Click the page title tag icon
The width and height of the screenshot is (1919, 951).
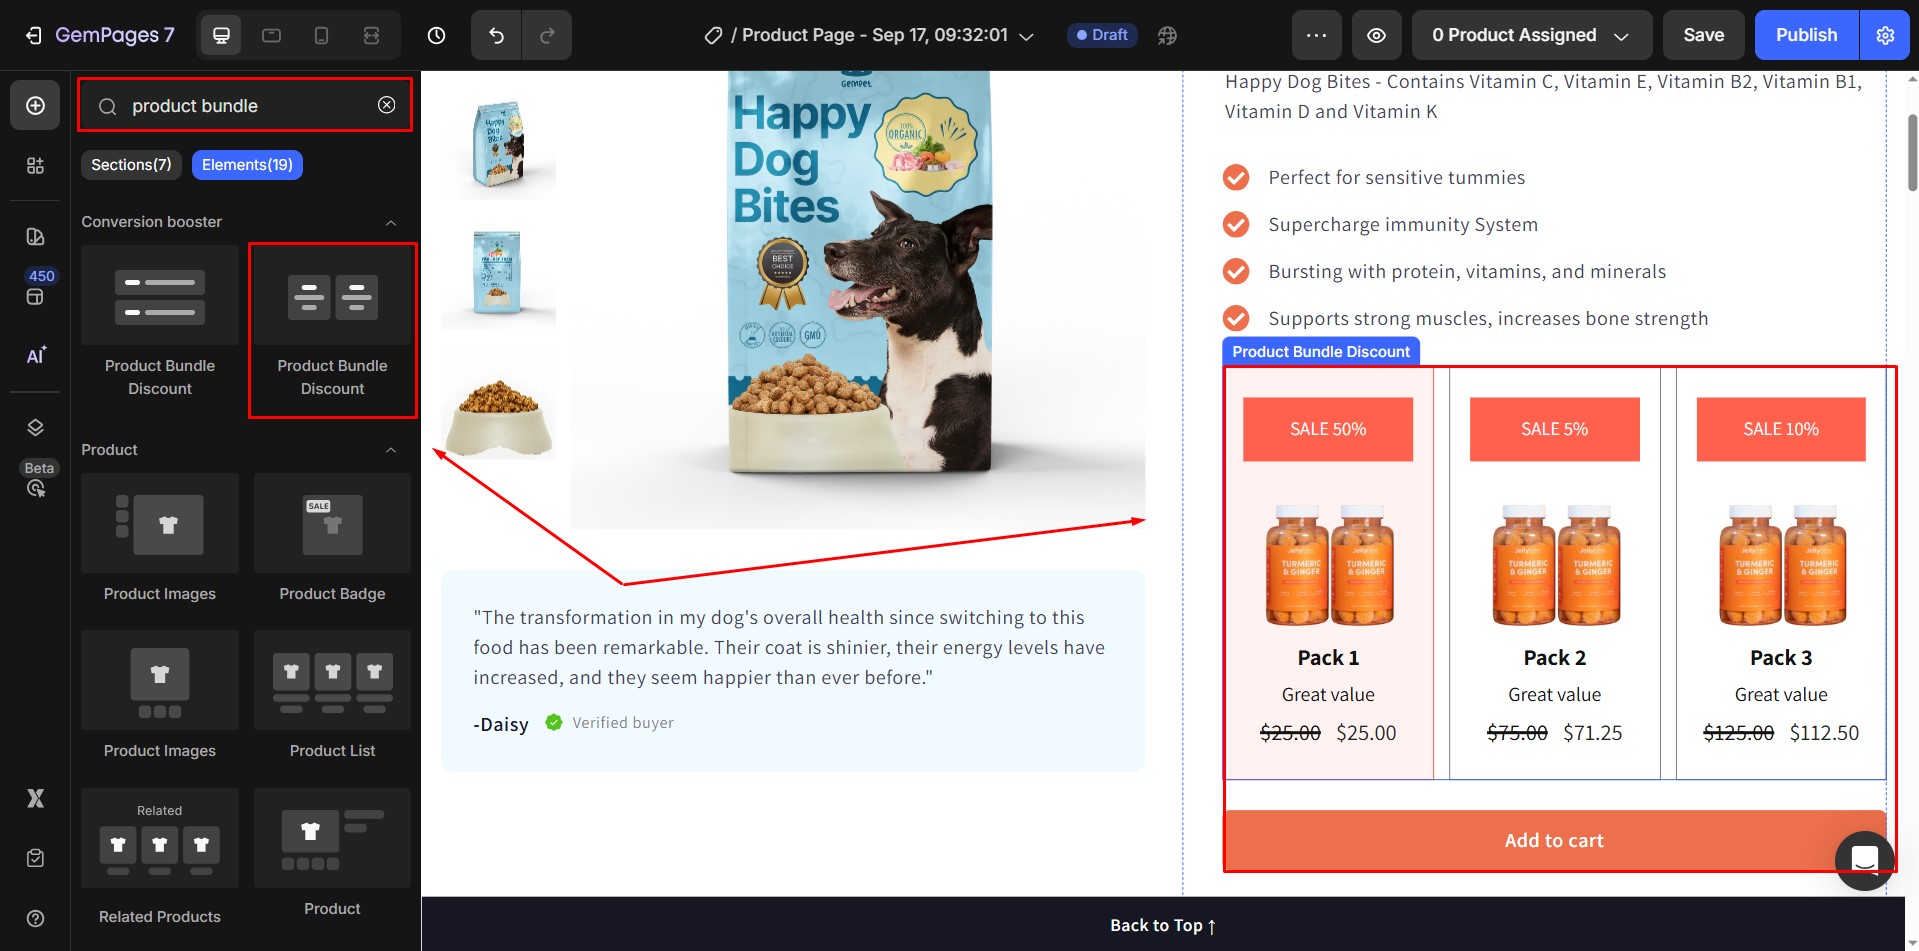(x=713, y=36)
